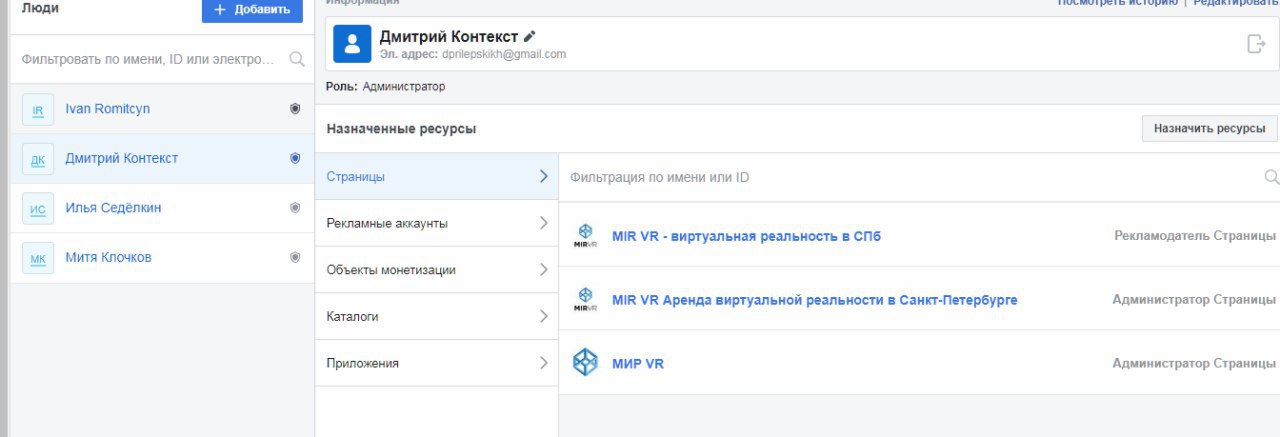Click chevron next to Объекты монетизации
The height and width of the screenshot is (437, 1280).
click(x=543, y=269)
